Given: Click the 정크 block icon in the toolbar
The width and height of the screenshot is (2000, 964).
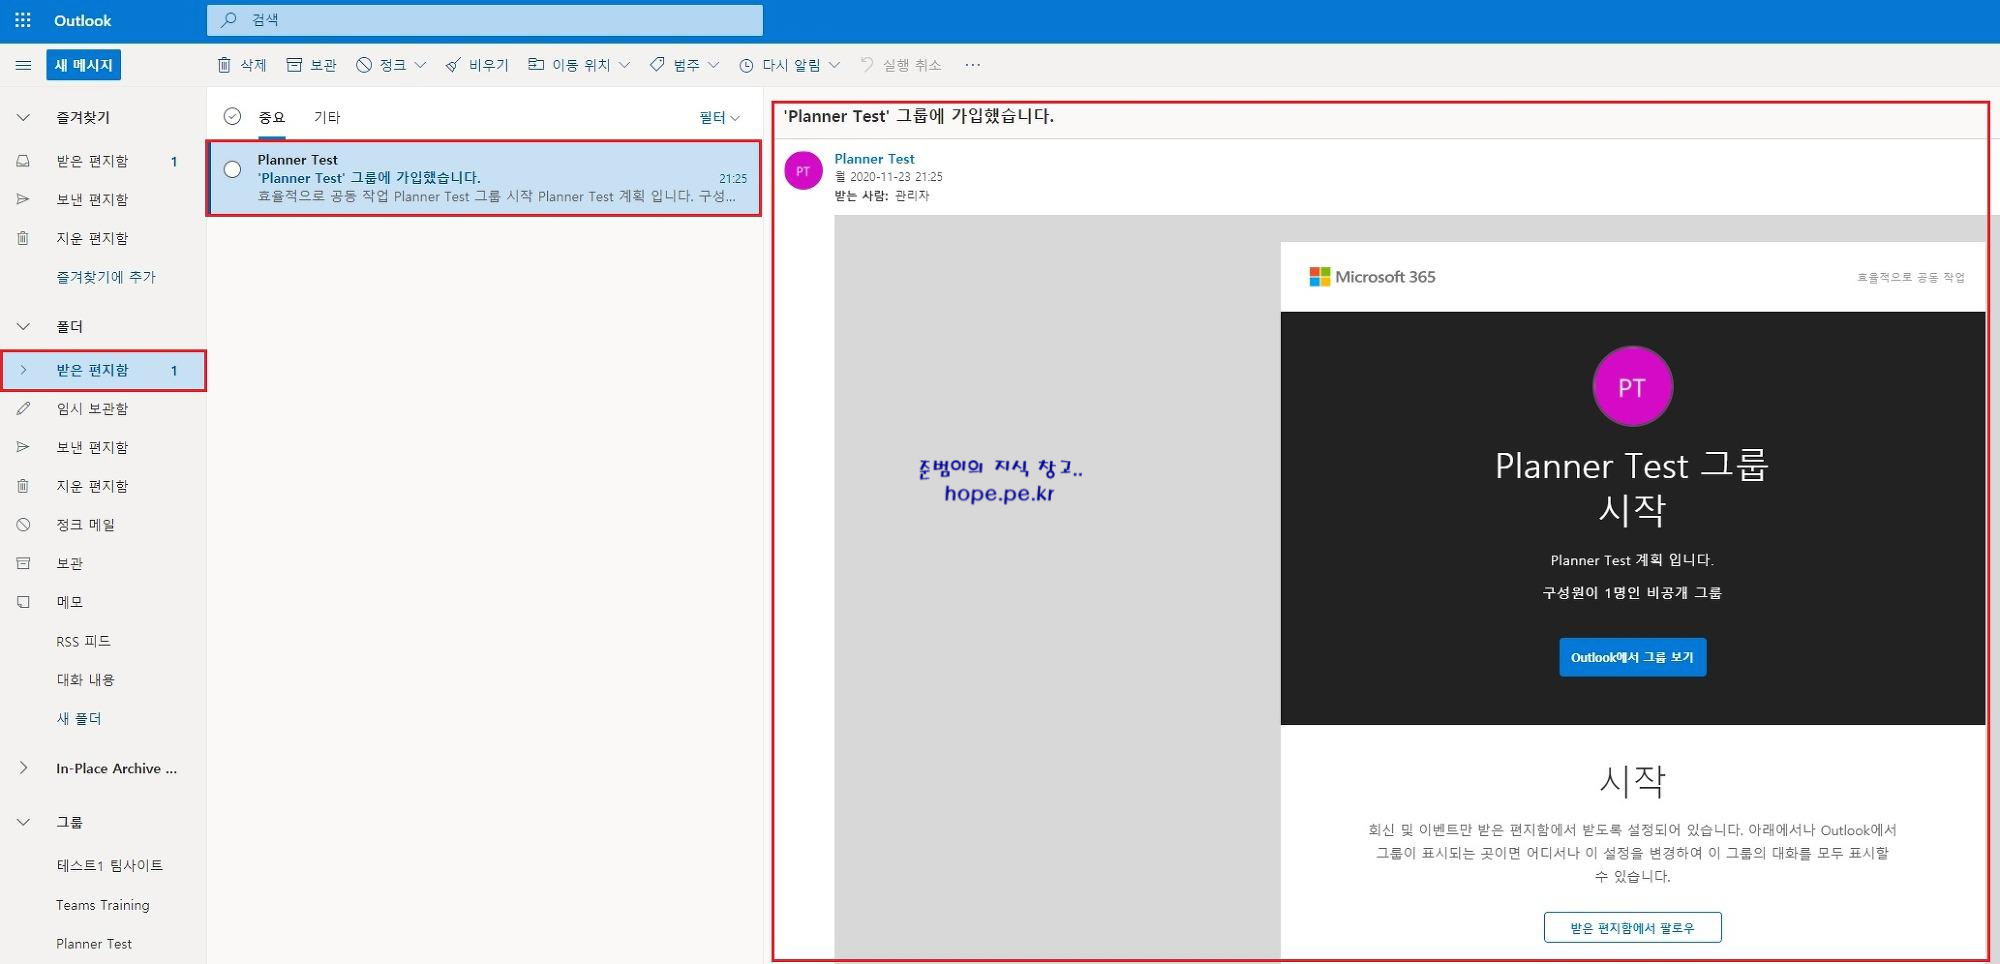Looking at the screenshot, I should tap(364, 65).
